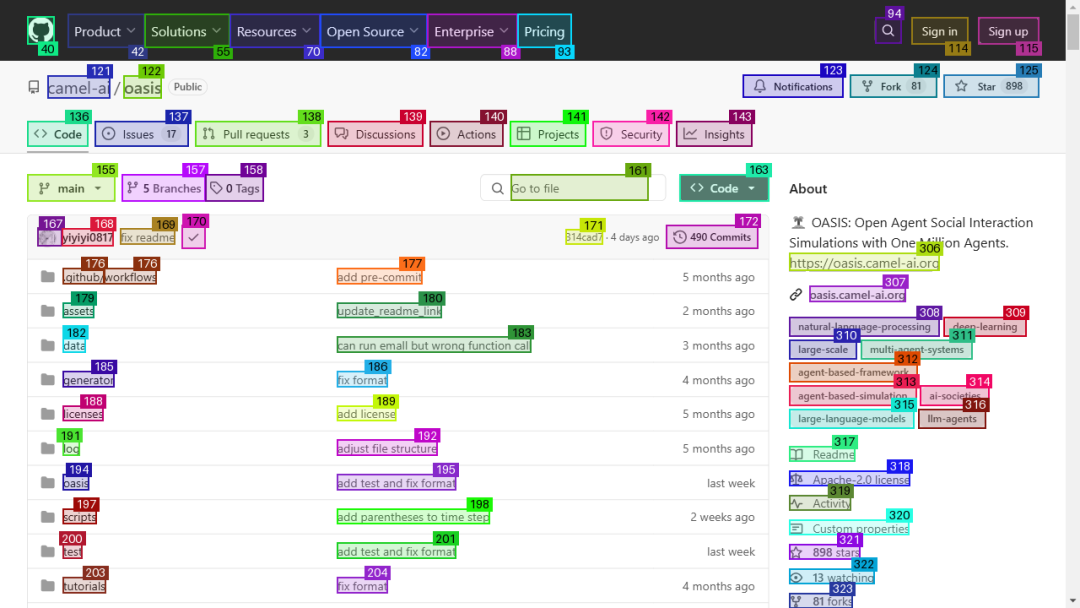The height and width of the screenshot is (608, 1080).
Task: Select the Code repository tab
Action: 59,134
